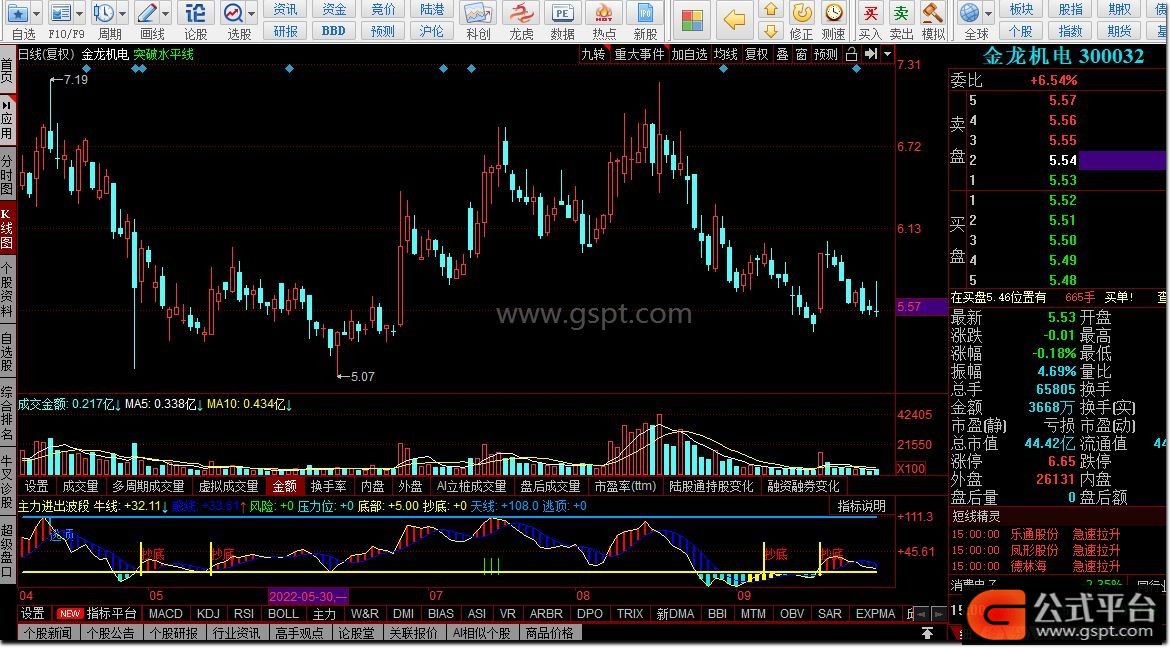Switch to the MACD indicator tab
1172x648 pixels.
click(x=165, y=614)
